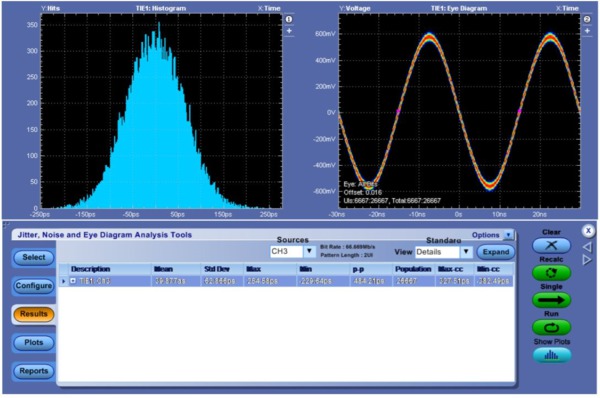Click the Single run arrow button
The width and height of the screenshot is (600, 398).
click(551, 300)
